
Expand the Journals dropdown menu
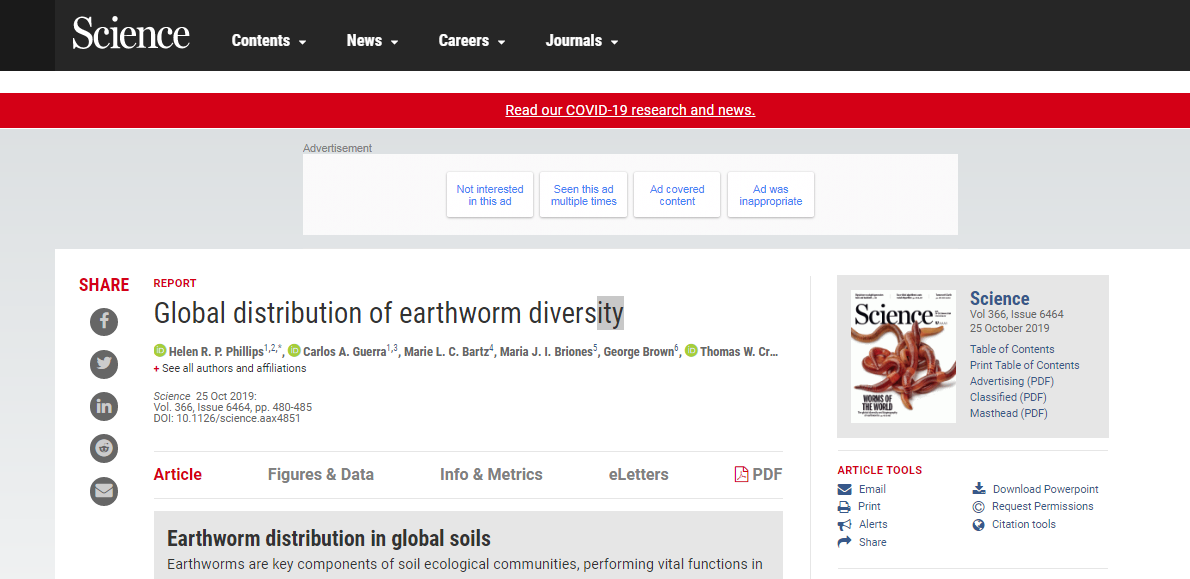tap(582, 41)
